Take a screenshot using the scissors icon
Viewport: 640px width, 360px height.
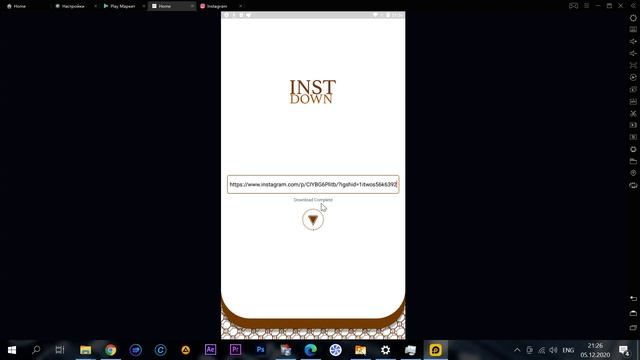point(633,113)
